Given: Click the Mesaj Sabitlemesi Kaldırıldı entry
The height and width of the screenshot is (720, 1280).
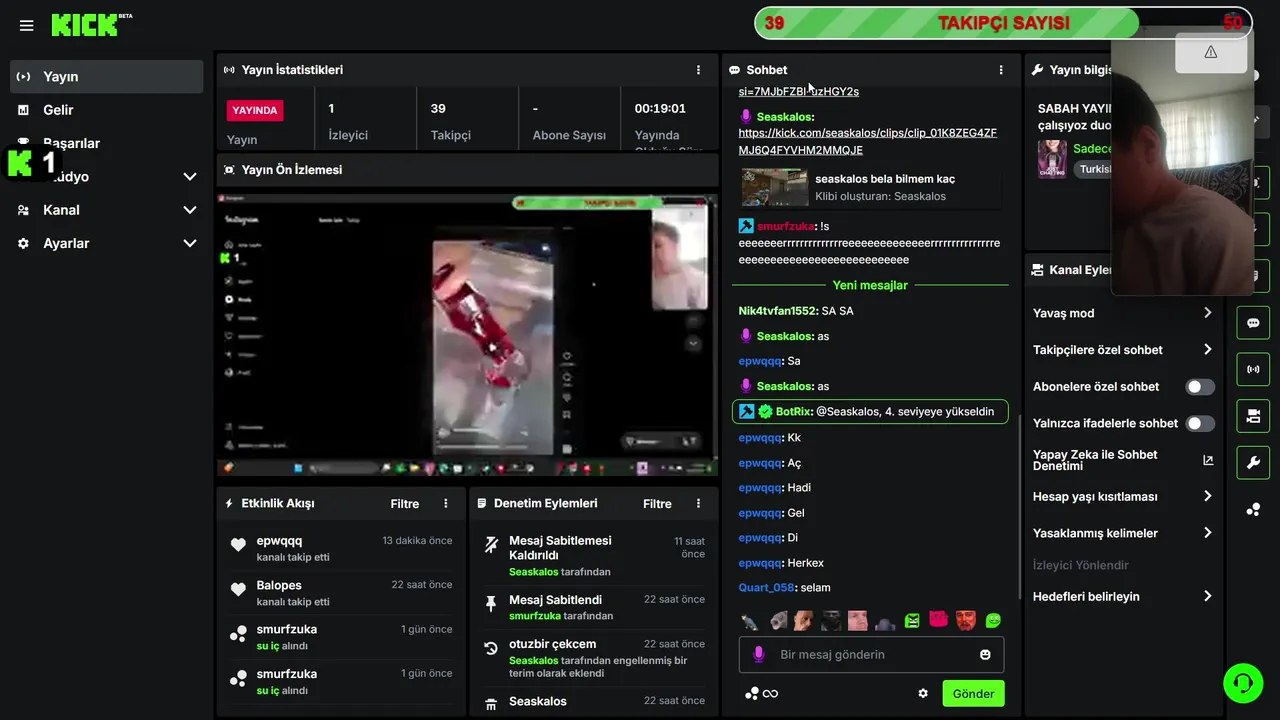Looking at the screenshot, I should point(594,555).
